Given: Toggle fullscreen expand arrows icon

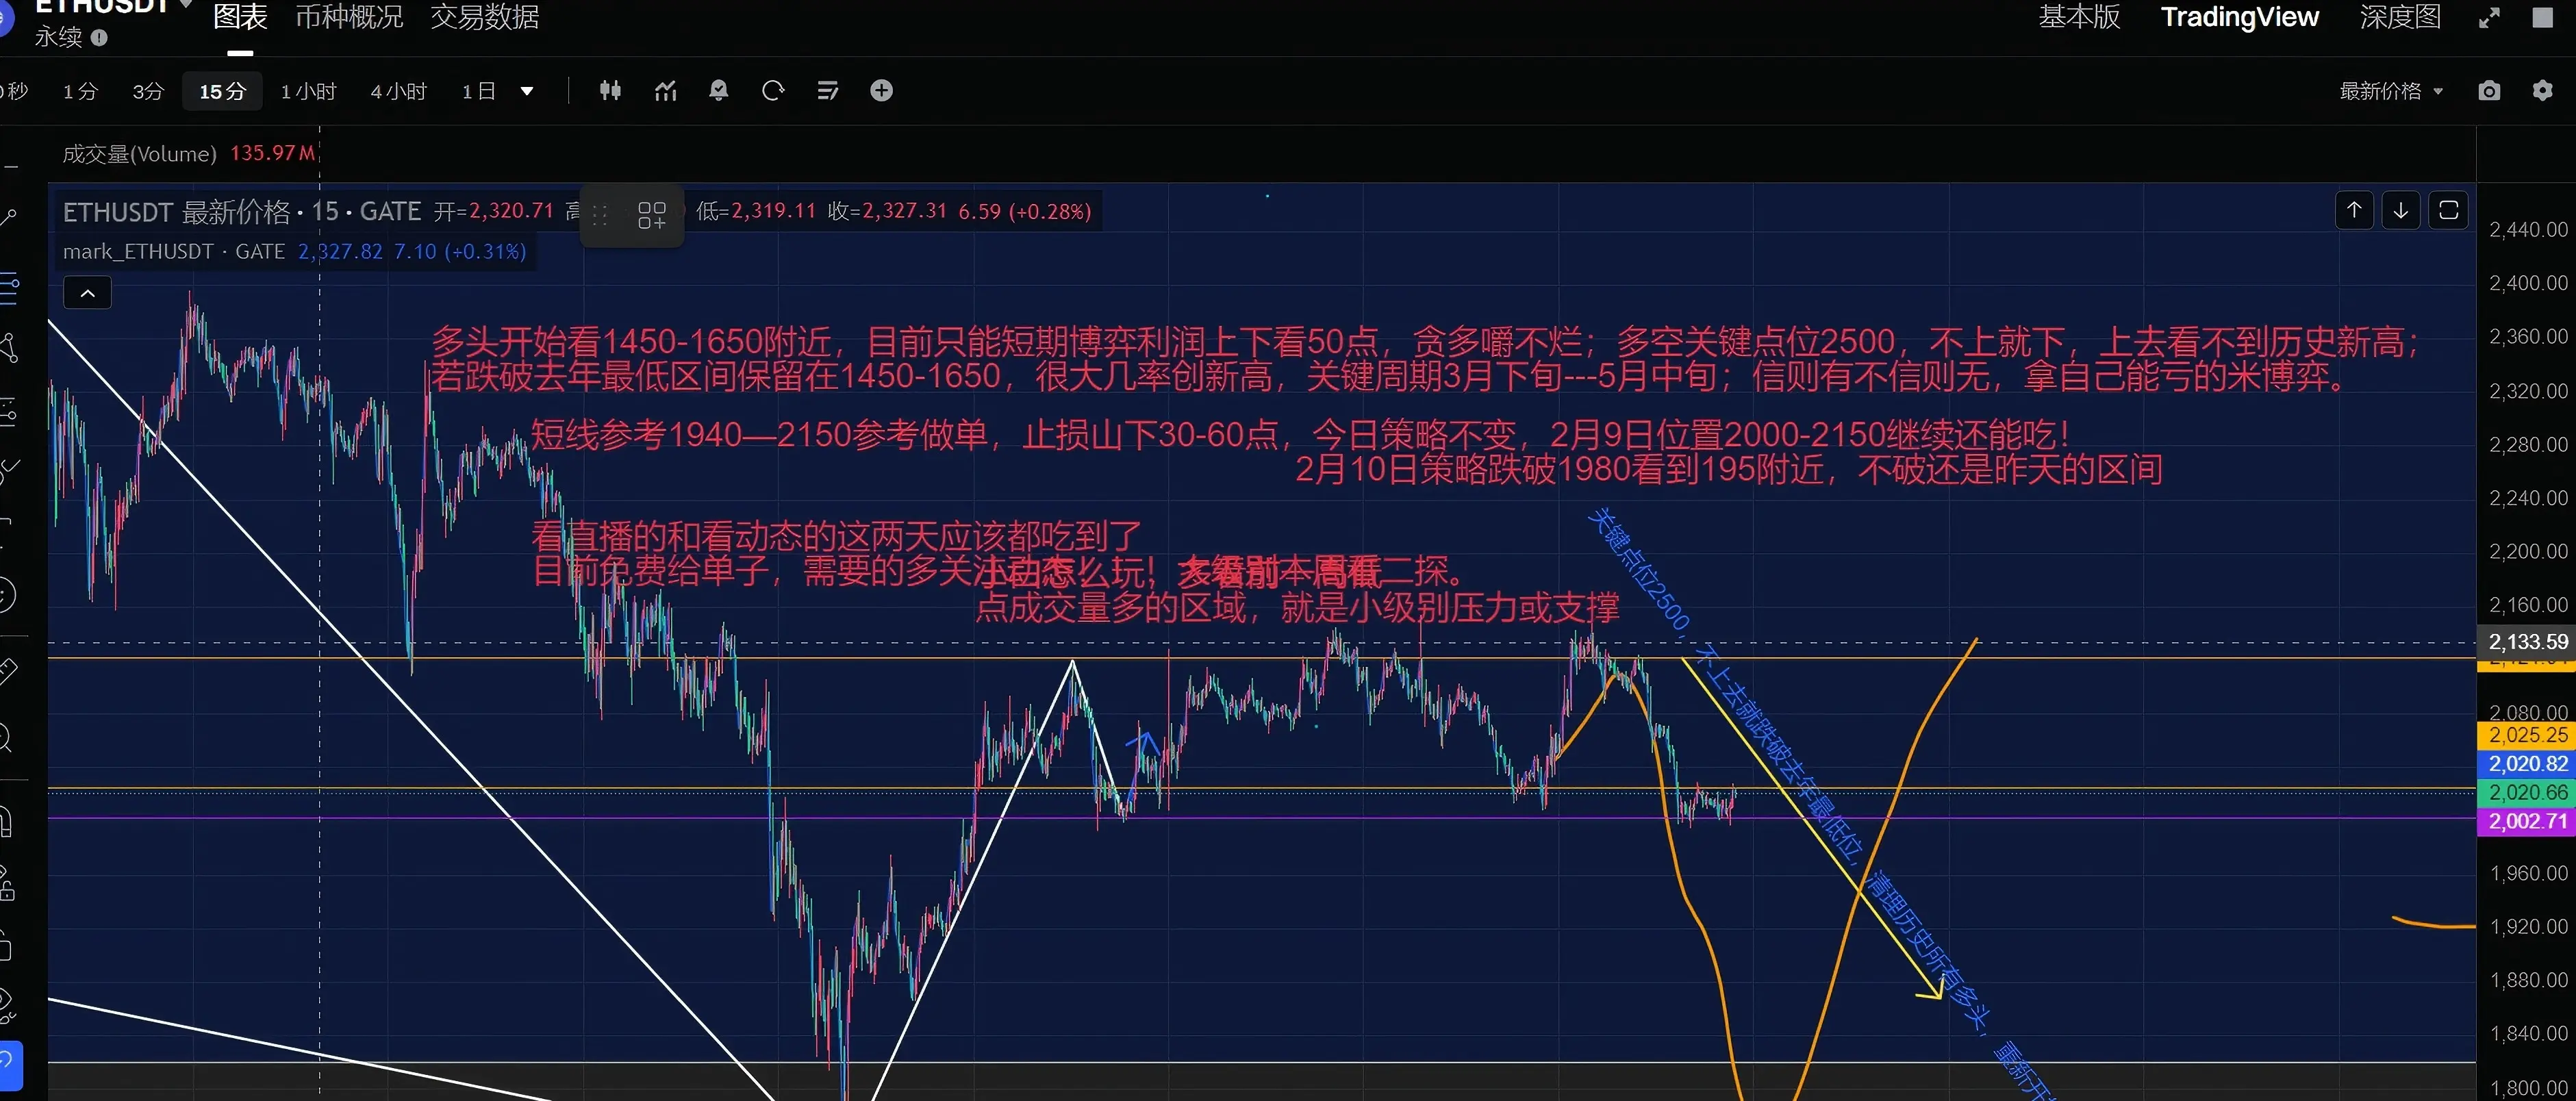Looking at the screenshot, I should 2489,18.
